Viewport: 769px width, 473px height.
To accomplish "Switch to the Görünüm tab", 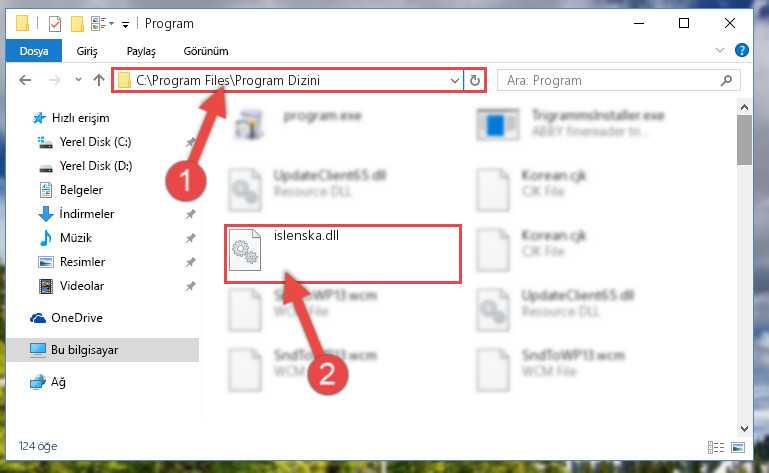I will click(x=206, y=51).
